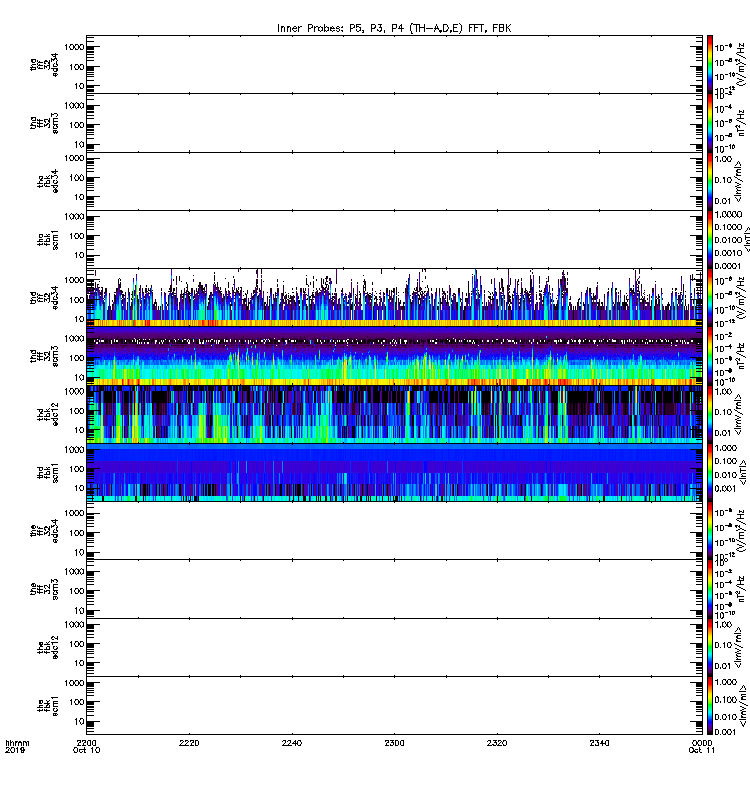Click the '10' y-axis tick of the fbk scm1
The width and height of the screenshot is (750, 800).
pyautogui.click(x=79, y=722)
